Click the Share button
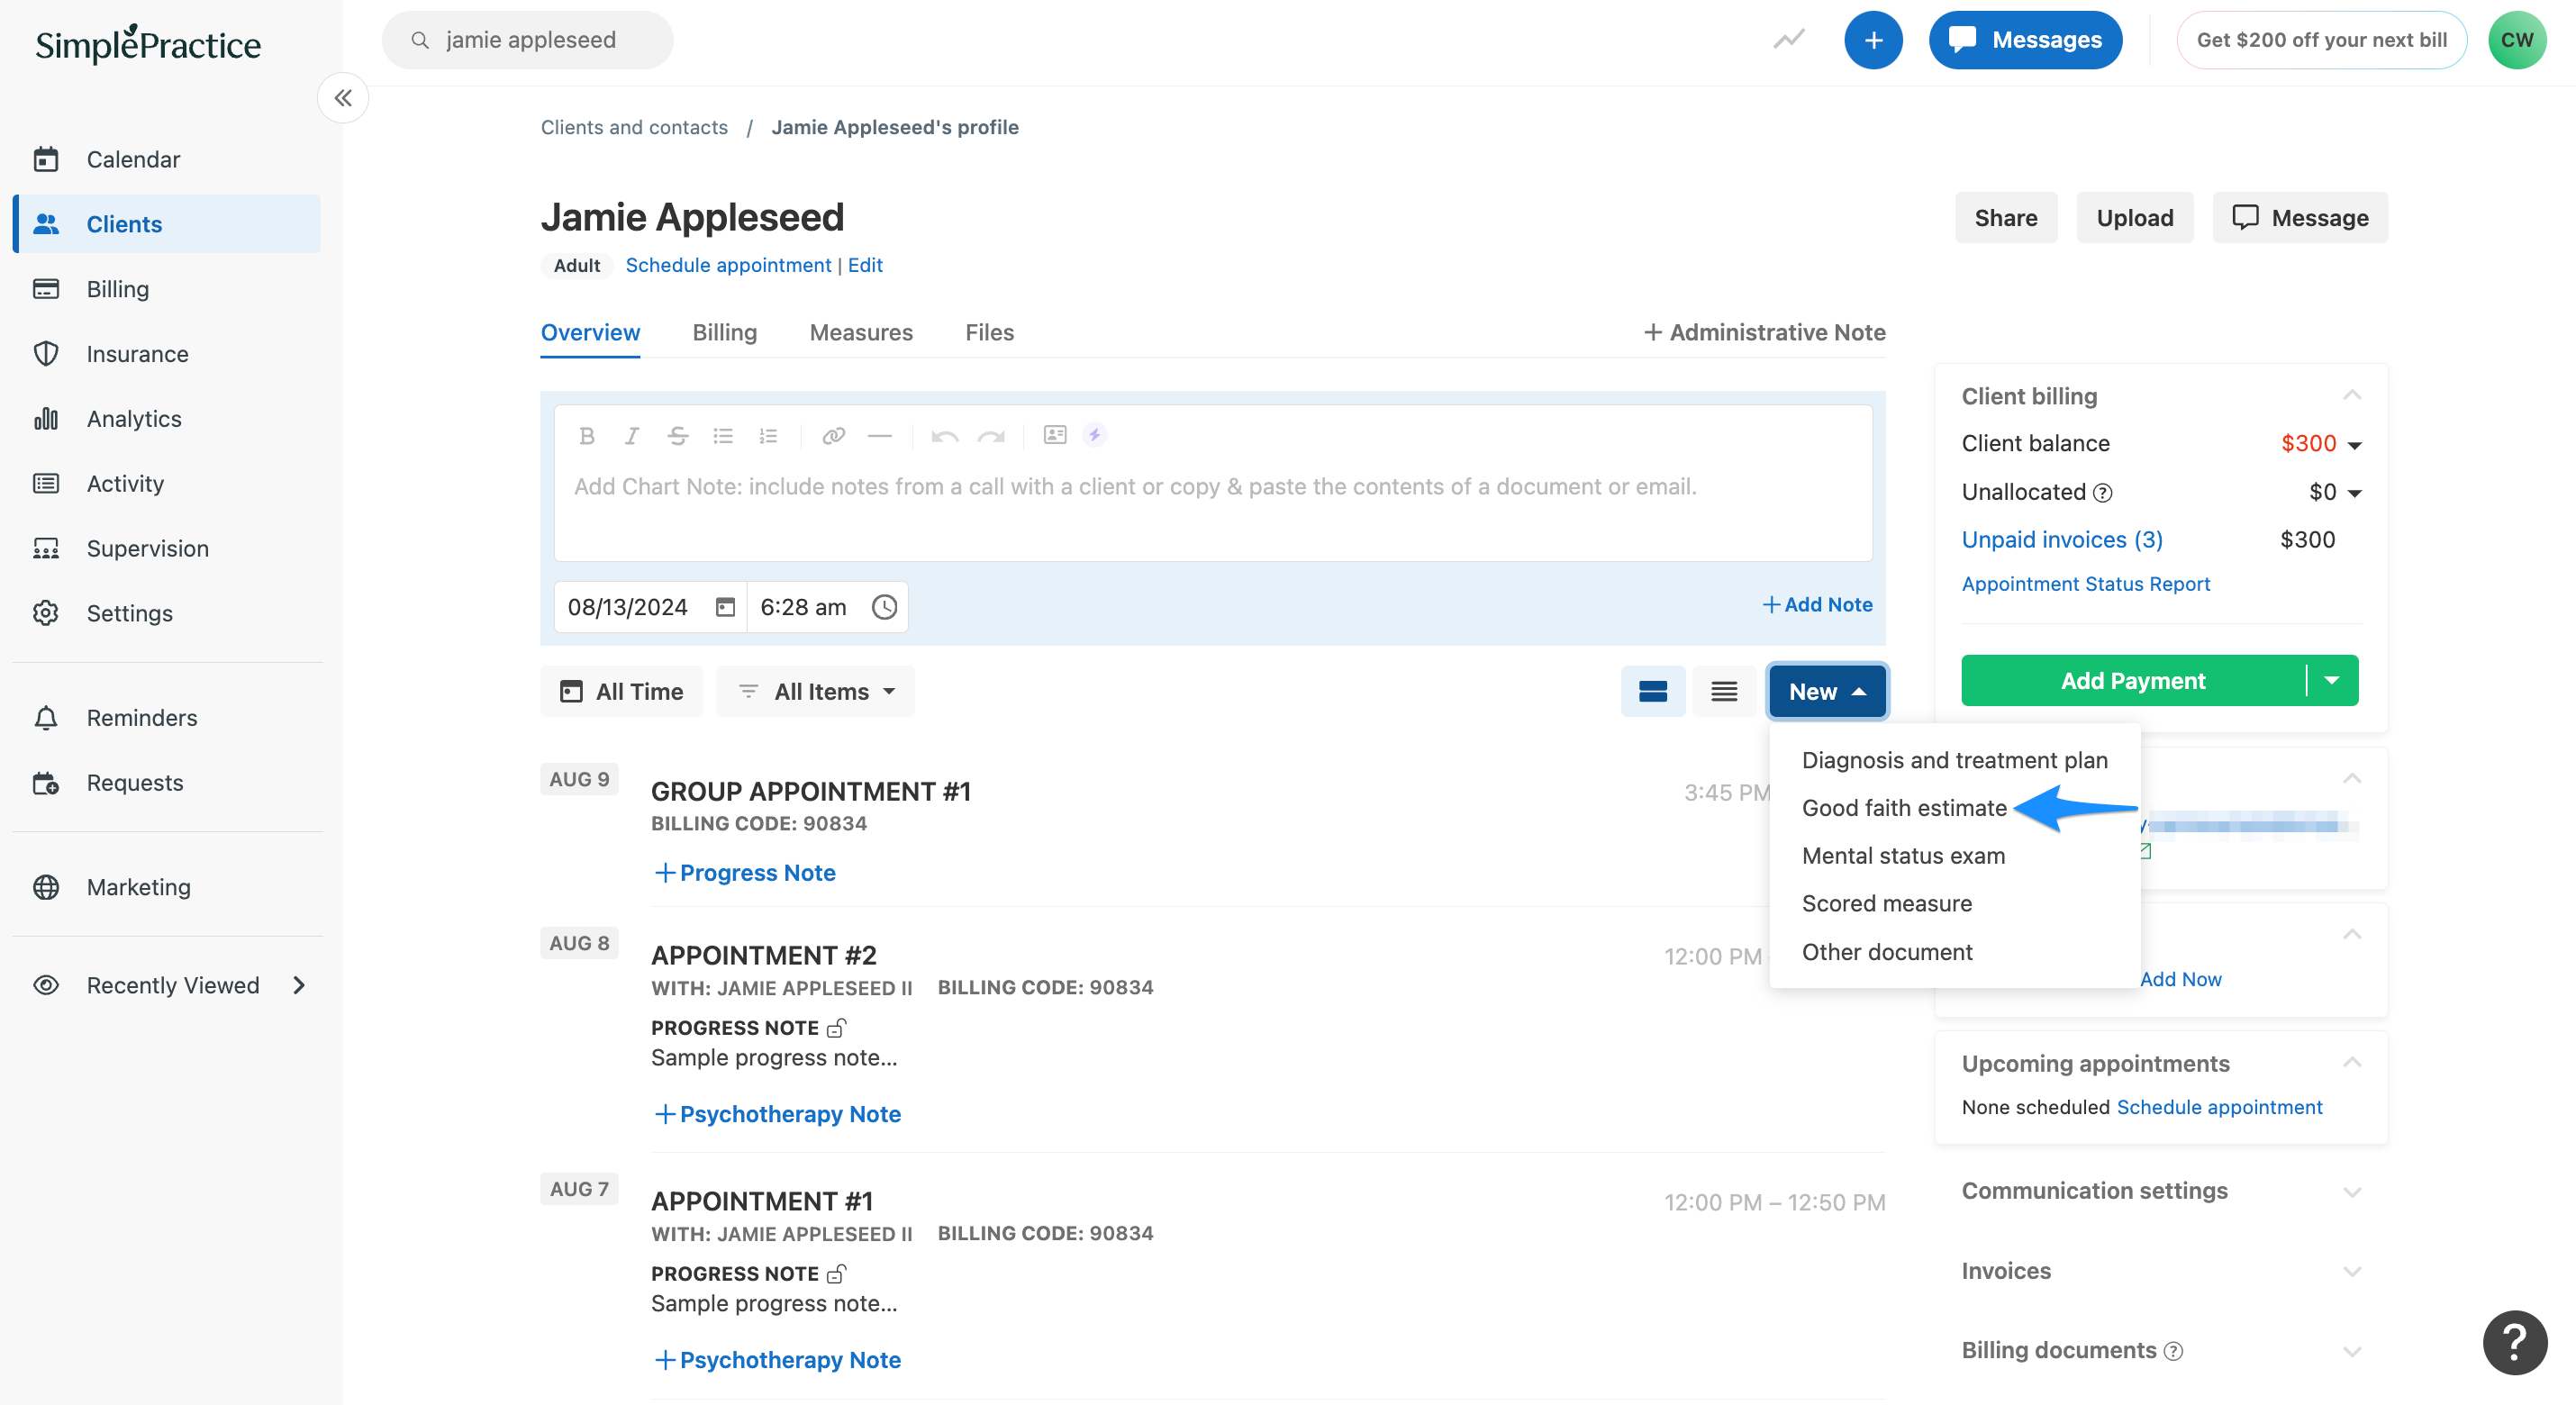 click(x=2005, y=218)
